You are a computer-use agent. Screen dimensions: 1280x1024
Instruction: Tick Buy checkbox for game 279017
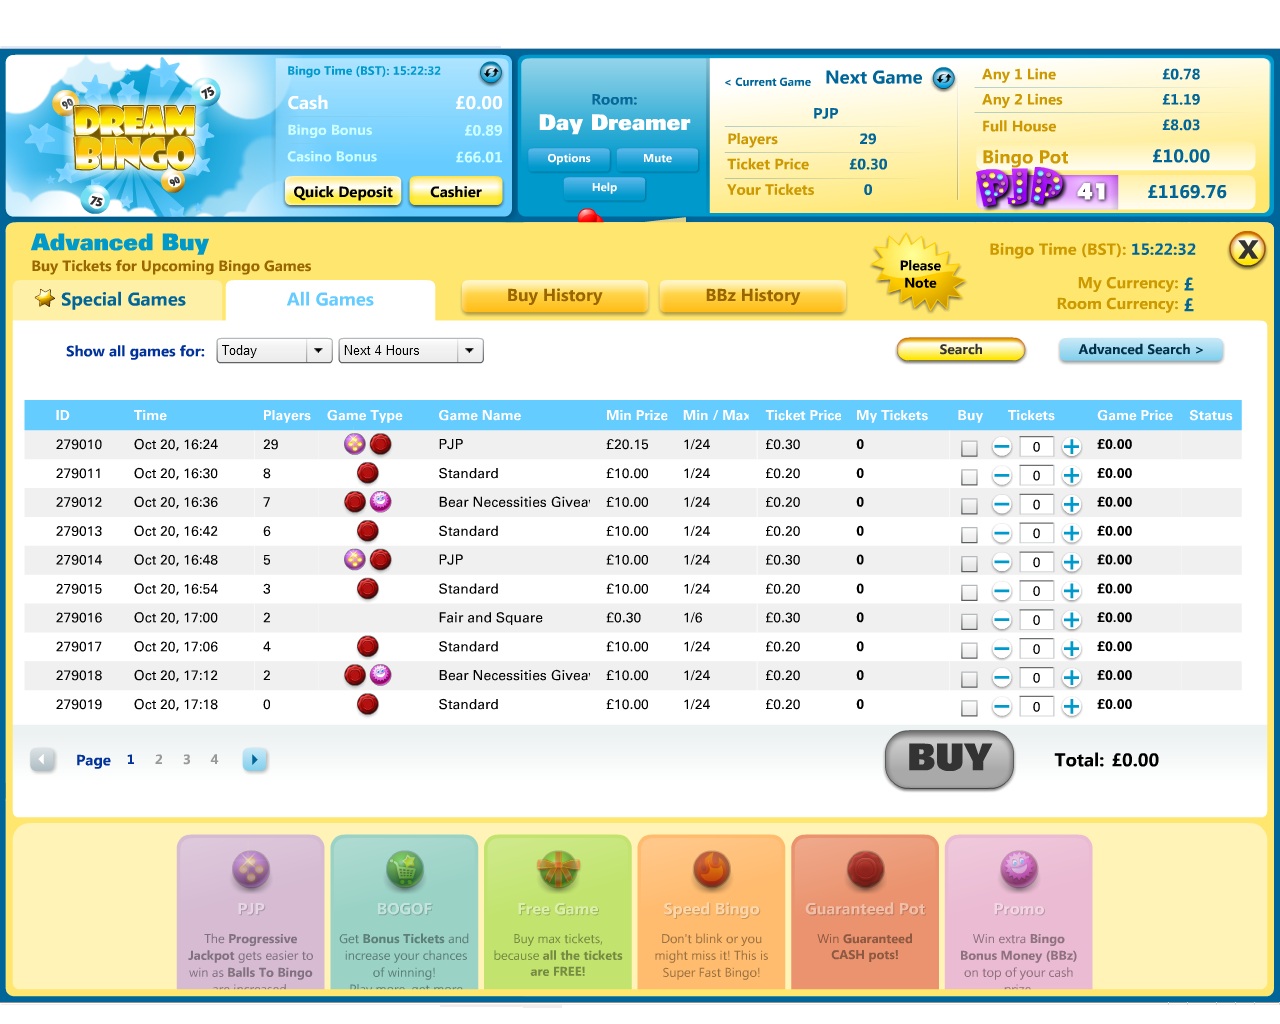point(969,651)
